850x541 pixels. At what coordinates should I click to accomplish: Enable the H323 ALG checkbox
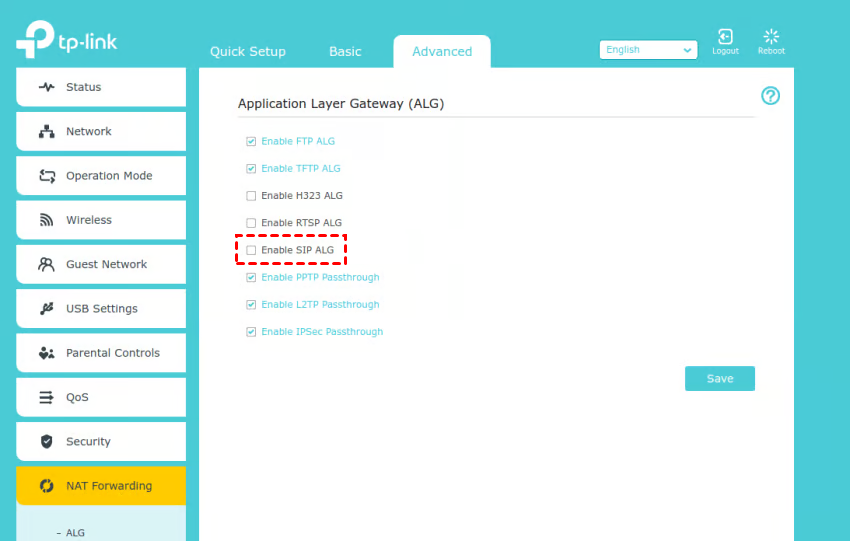click(x=251, y=196)
